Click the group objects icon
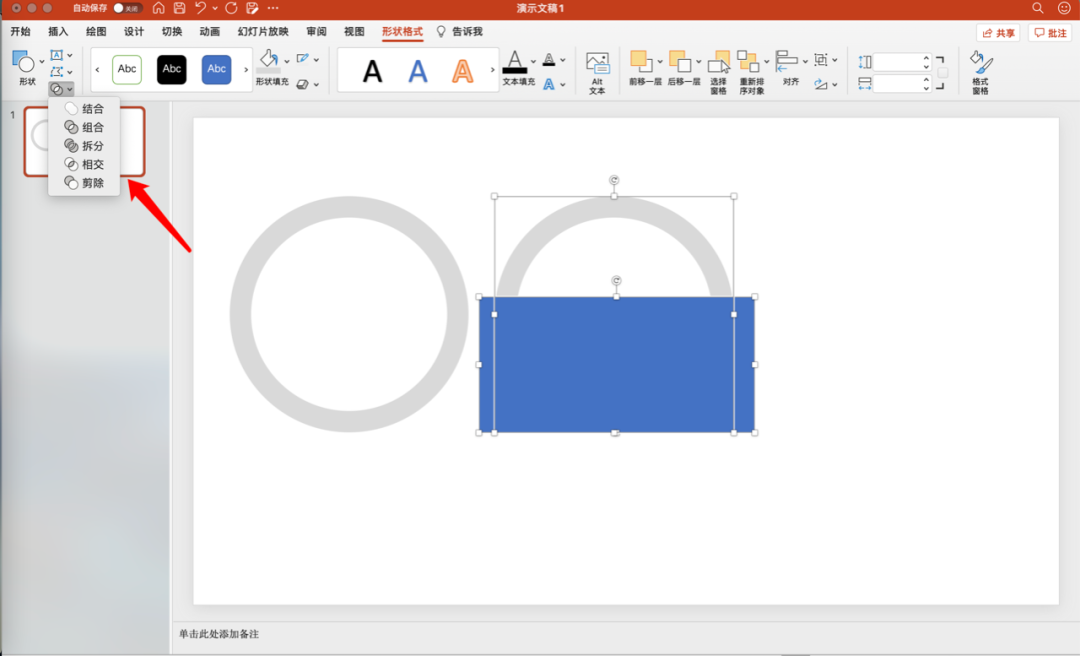 pos(820,60)
